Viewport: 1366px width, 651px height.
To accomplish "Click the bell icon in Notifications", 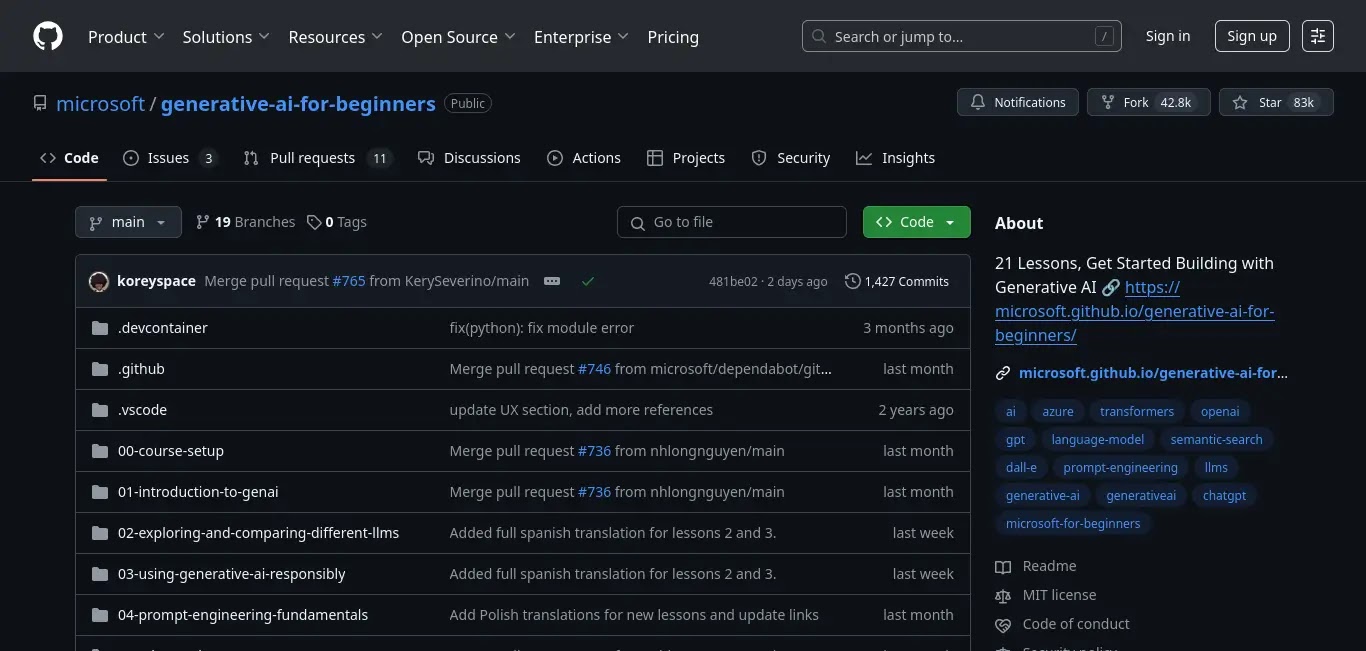I will click(978, 102).
